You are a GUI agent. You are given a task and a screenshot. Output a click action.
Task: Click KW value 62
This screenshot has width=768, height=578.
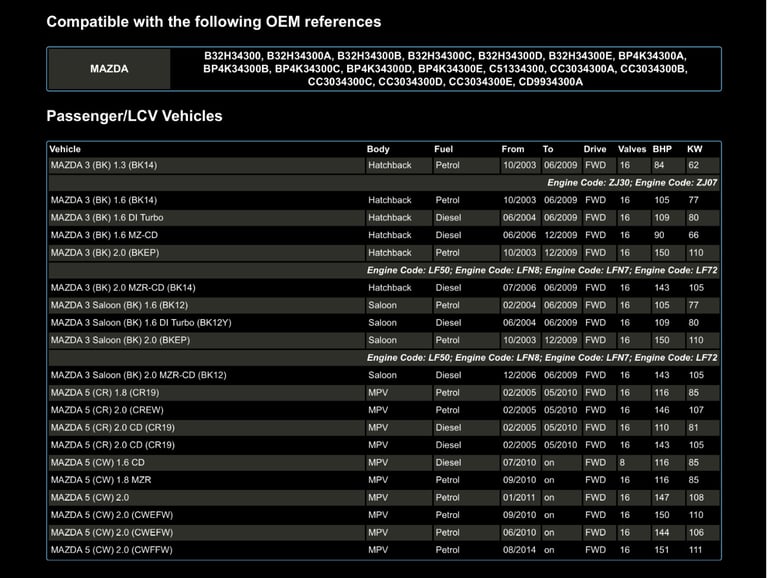(x=694, y=165)
